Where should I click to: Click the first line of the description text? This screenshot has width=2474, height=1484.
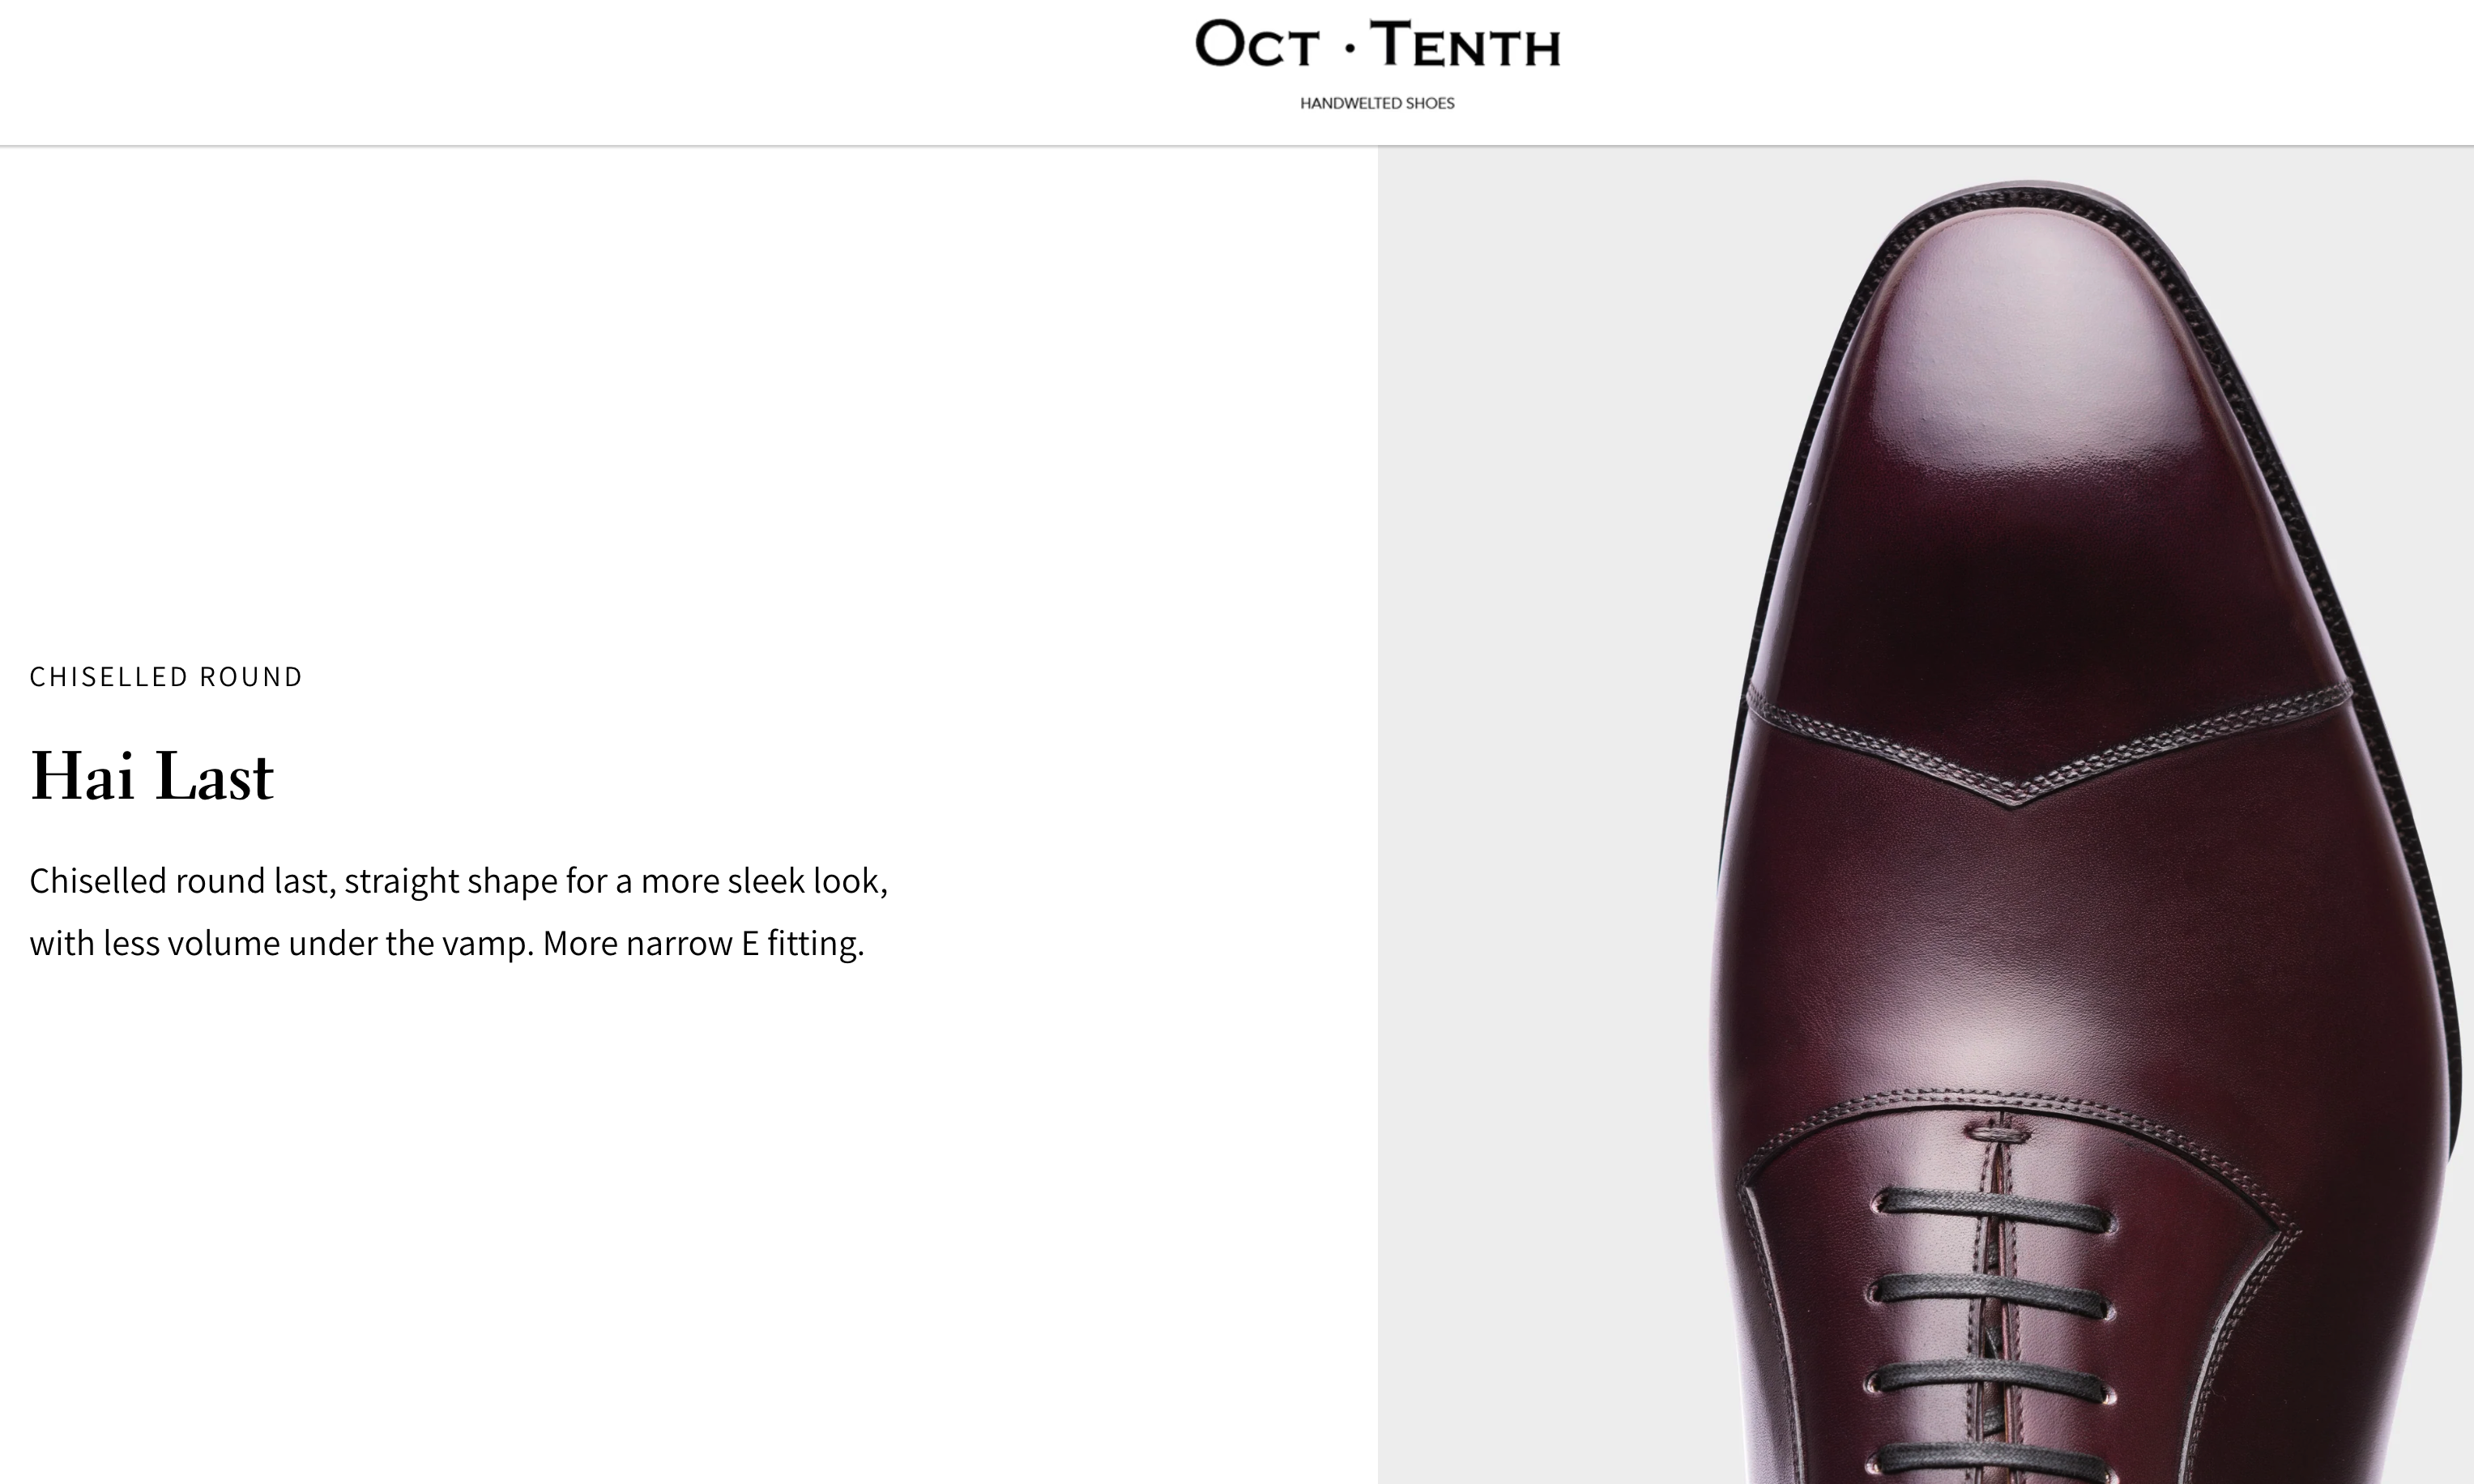458,881
